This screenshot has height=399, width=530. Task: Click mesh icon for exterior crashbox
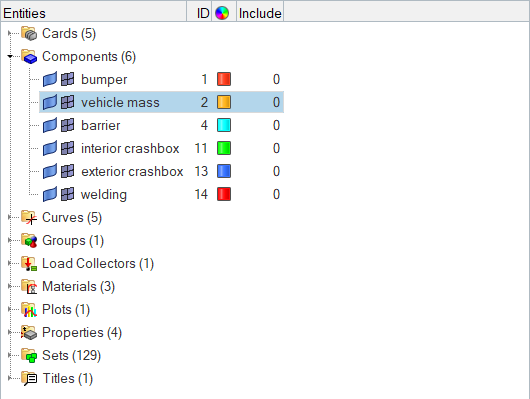point(68,171)
